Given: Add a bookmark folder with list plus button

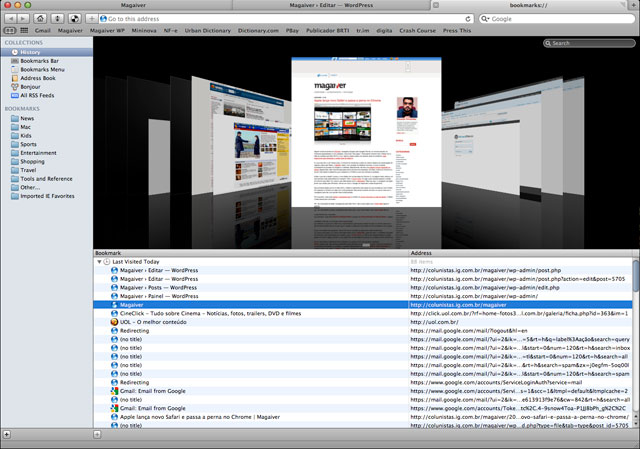Looking at the screenshot, I should (x=97, y=434).
